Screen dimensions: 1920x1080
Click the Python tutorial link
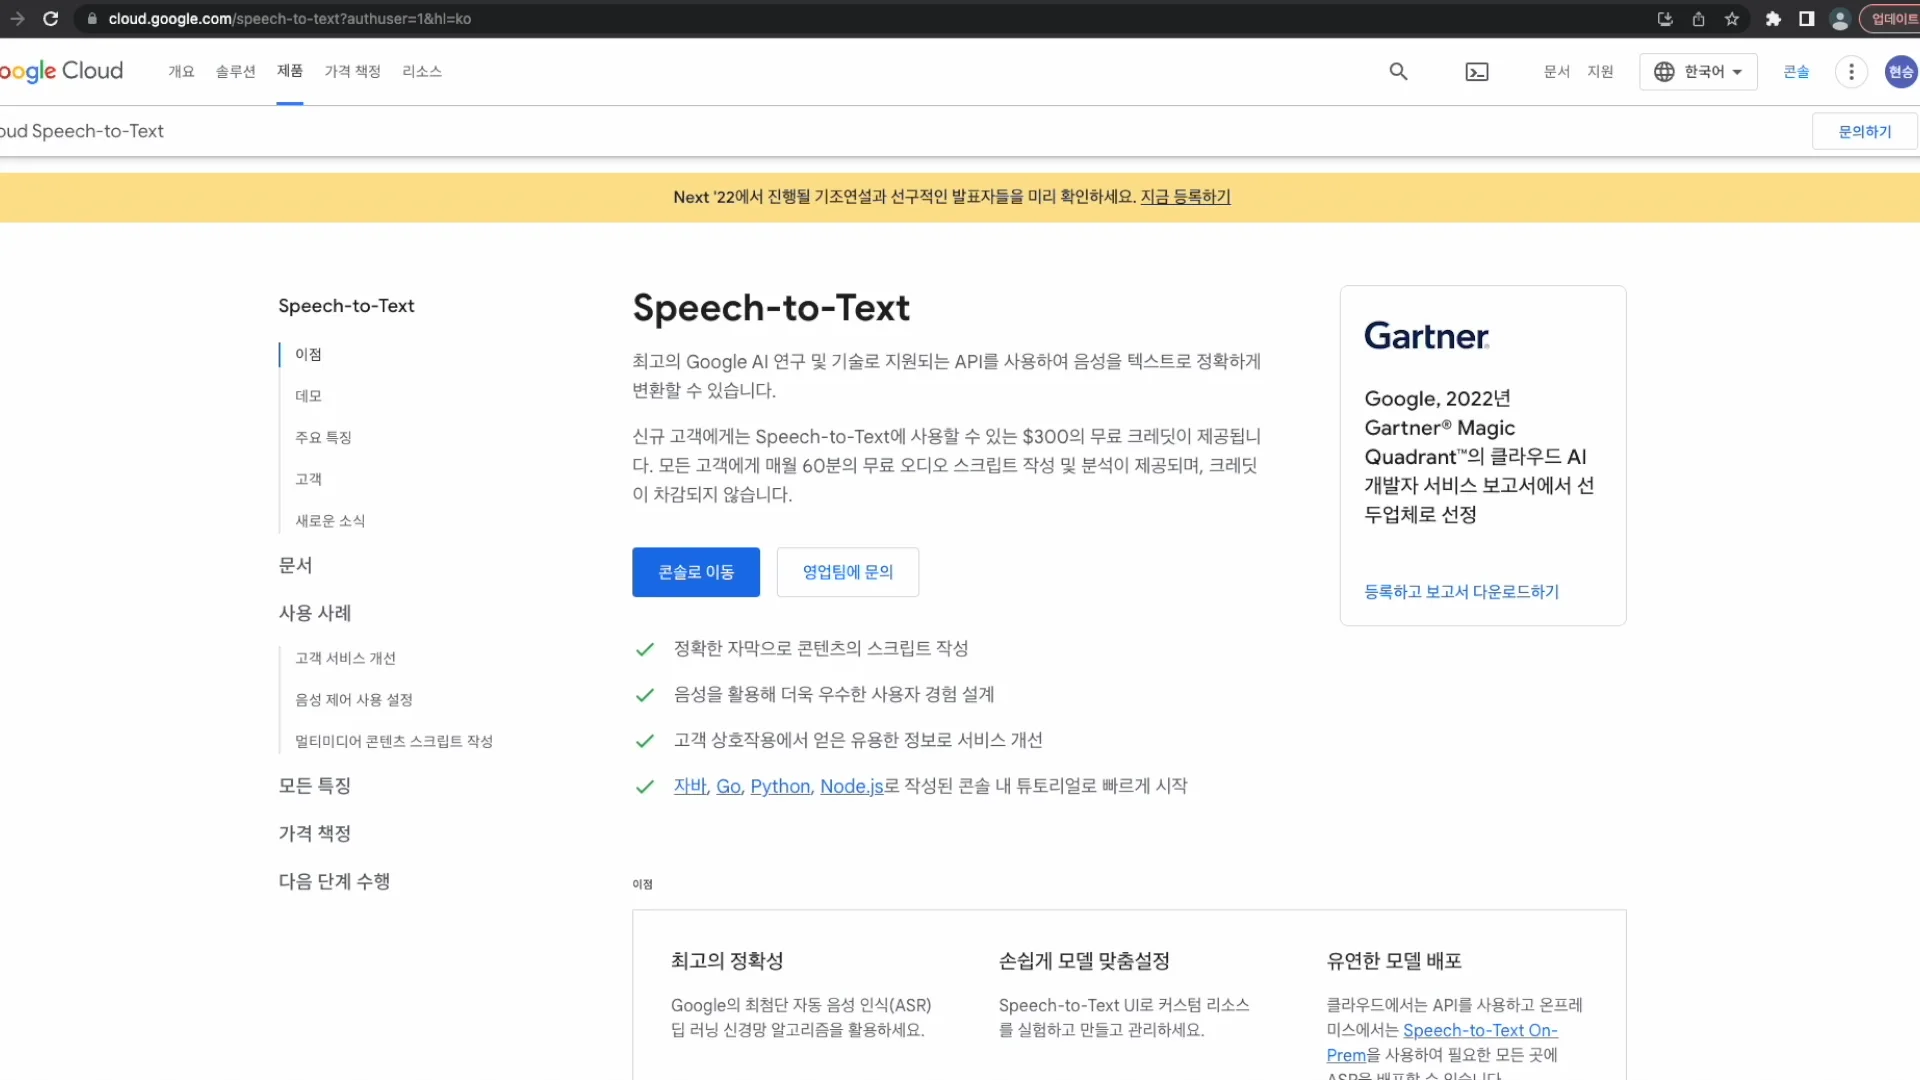pyautogui.click(x=780, y=787)
